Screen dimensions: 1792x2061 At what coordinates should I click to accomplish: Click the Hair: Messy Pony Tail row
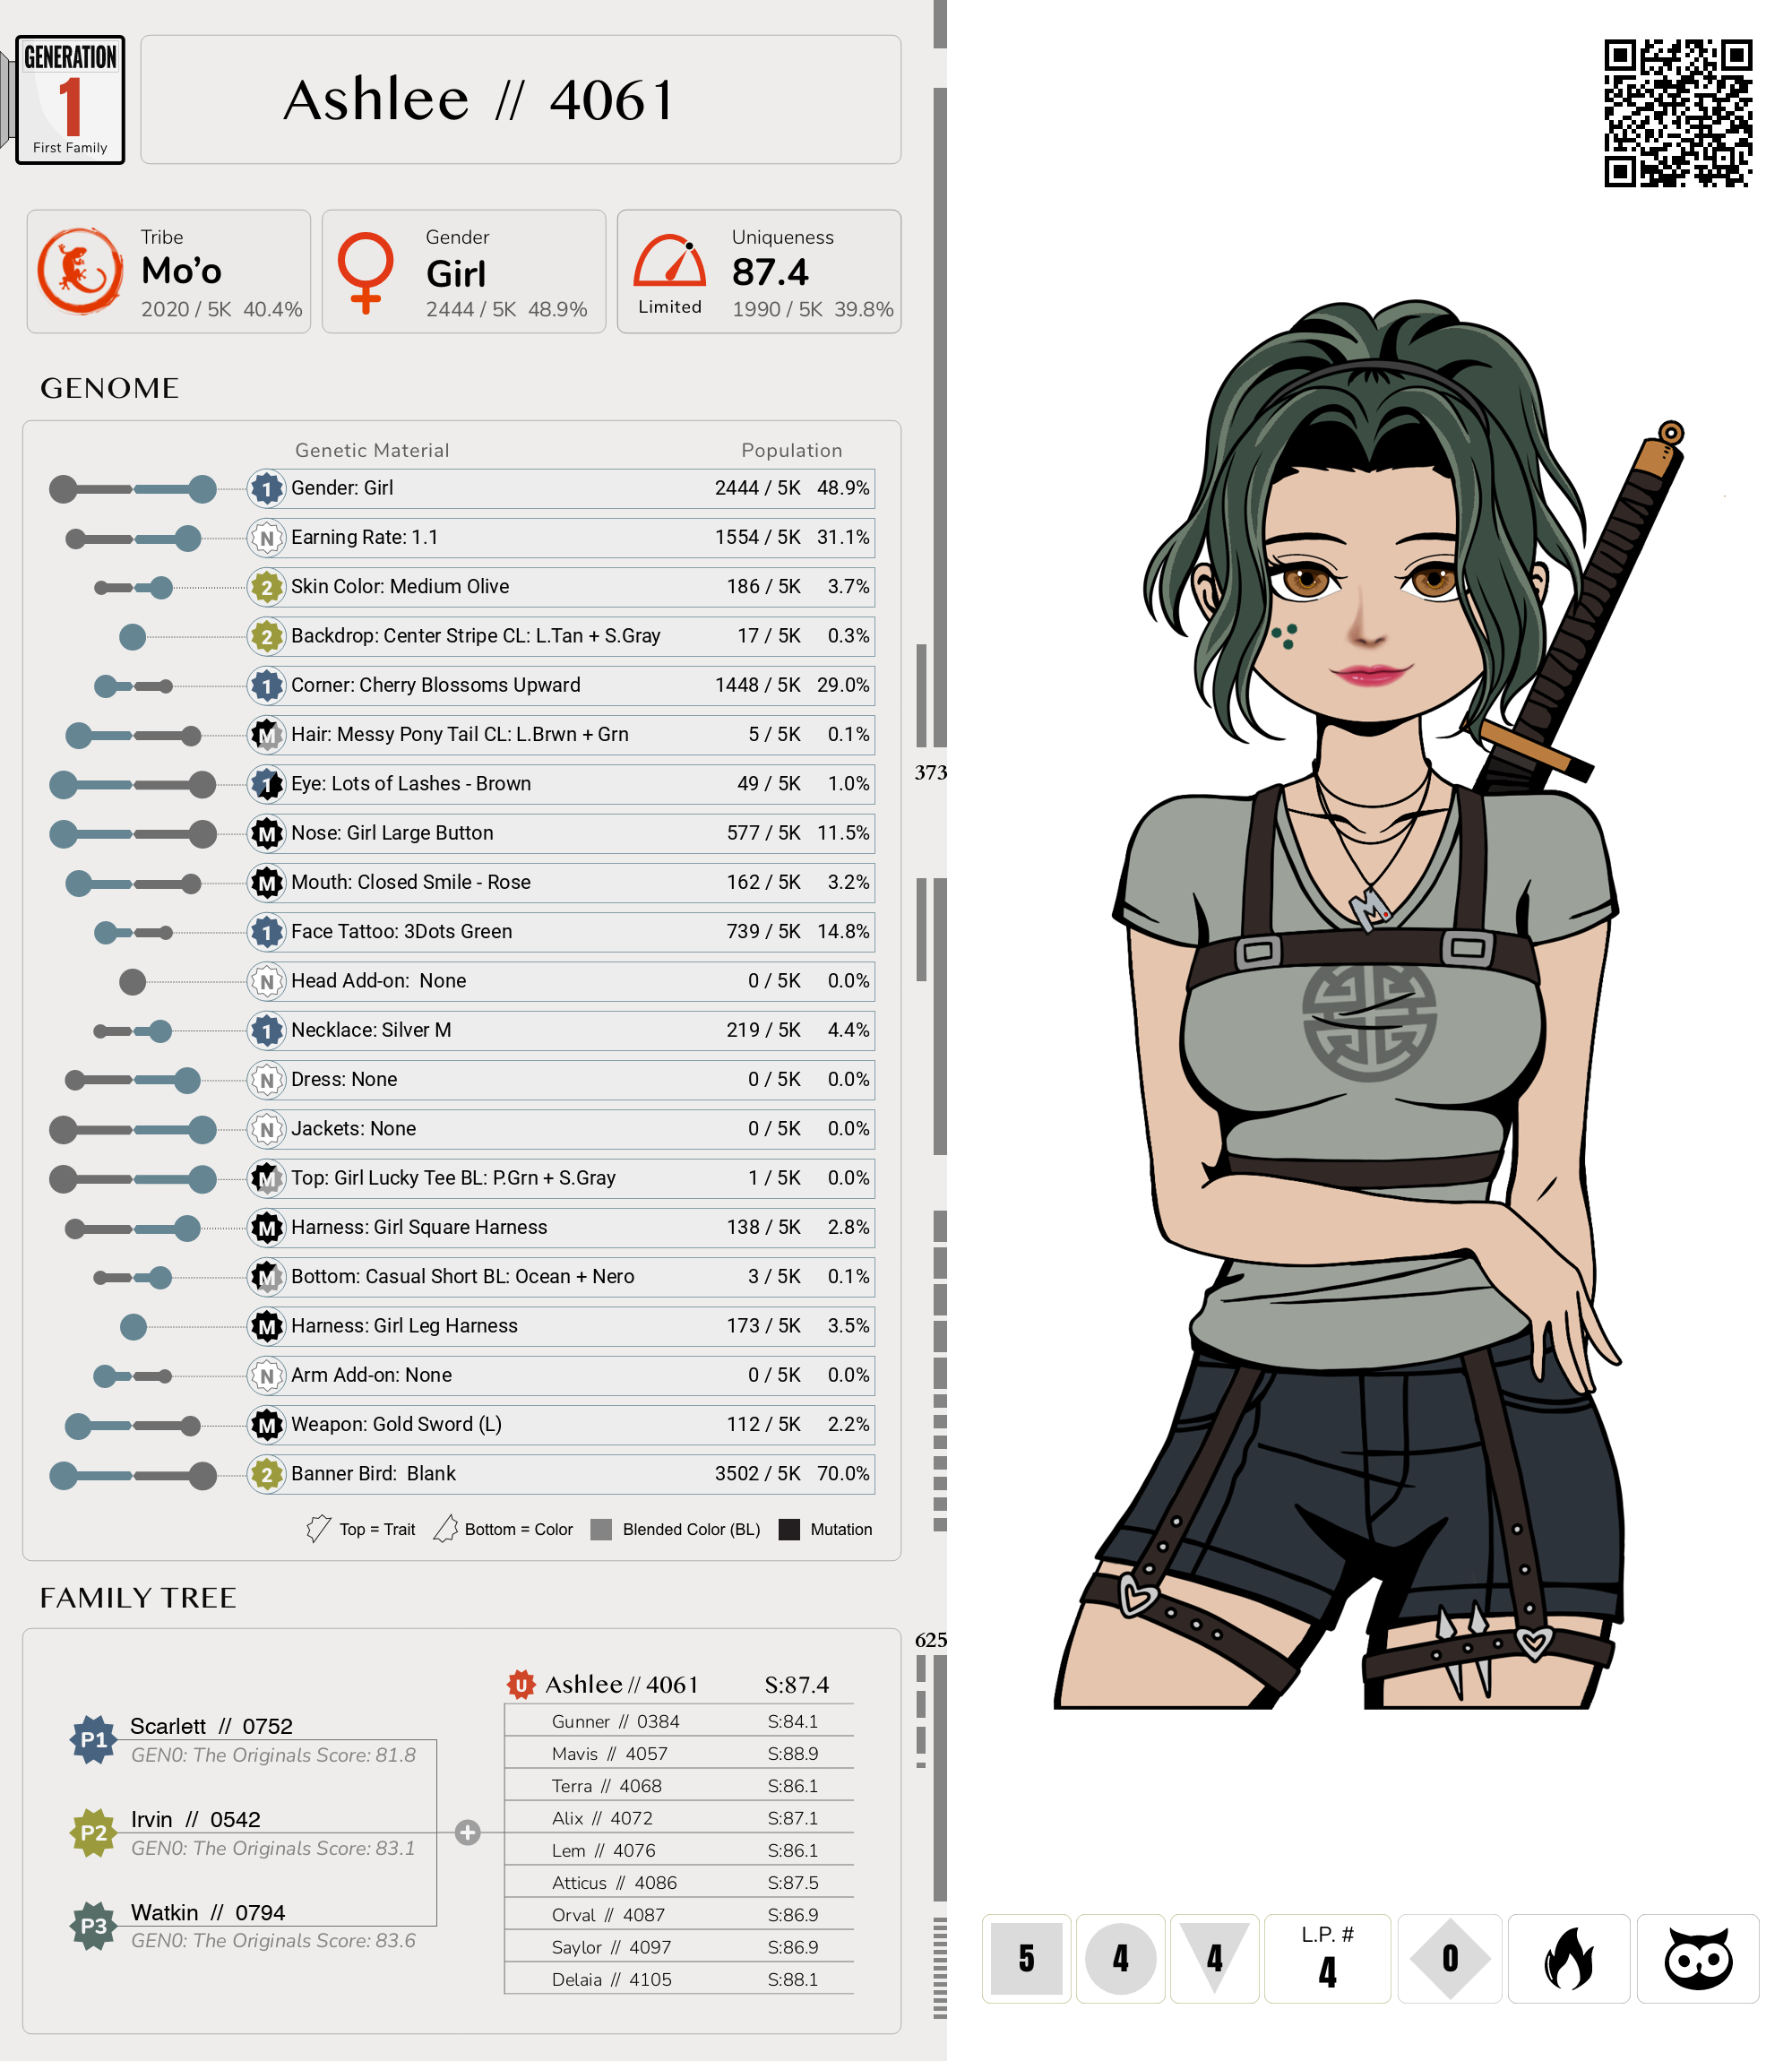click(x=560, y=734)
